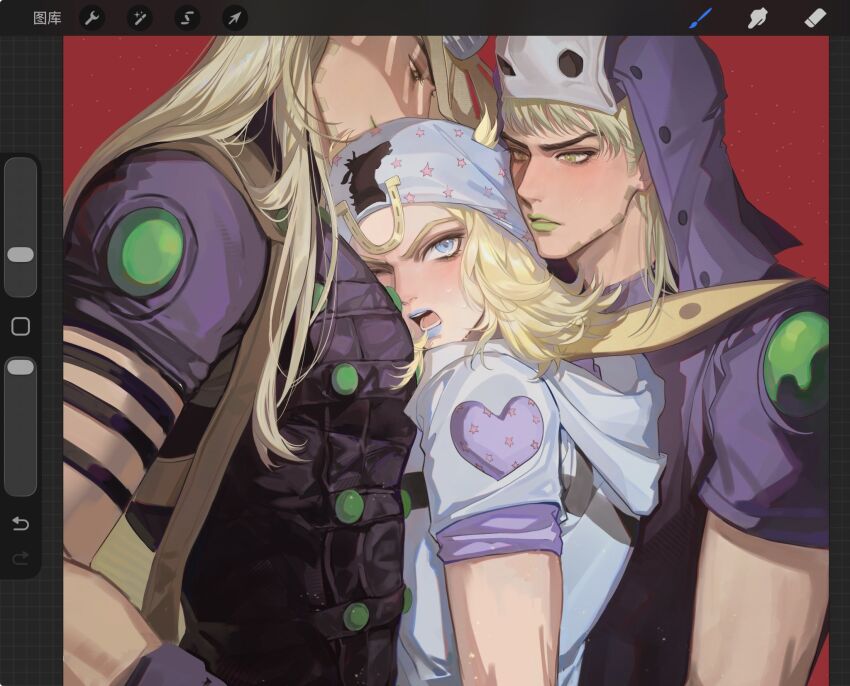This screenshot has width=850, height=686.
Task: Undo the last stroke
Action: (x=21, y=524)
